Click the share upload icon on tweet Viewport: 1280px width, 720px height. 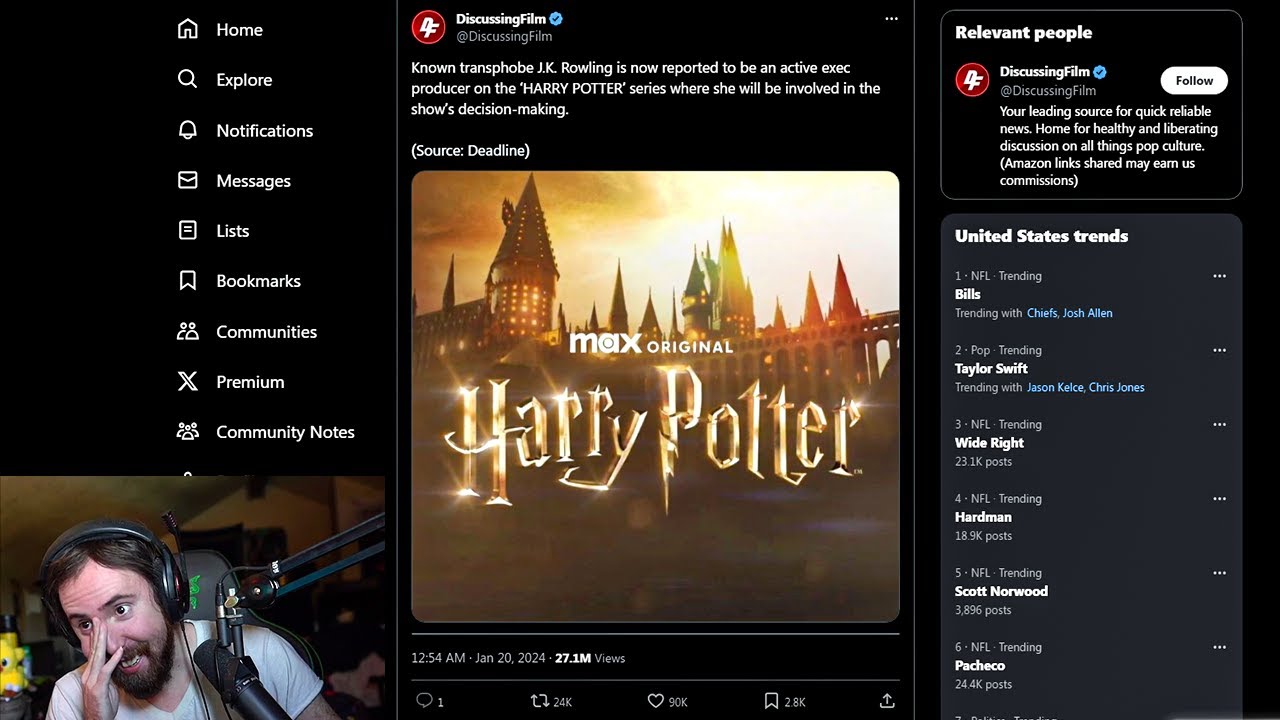point(886,701)
